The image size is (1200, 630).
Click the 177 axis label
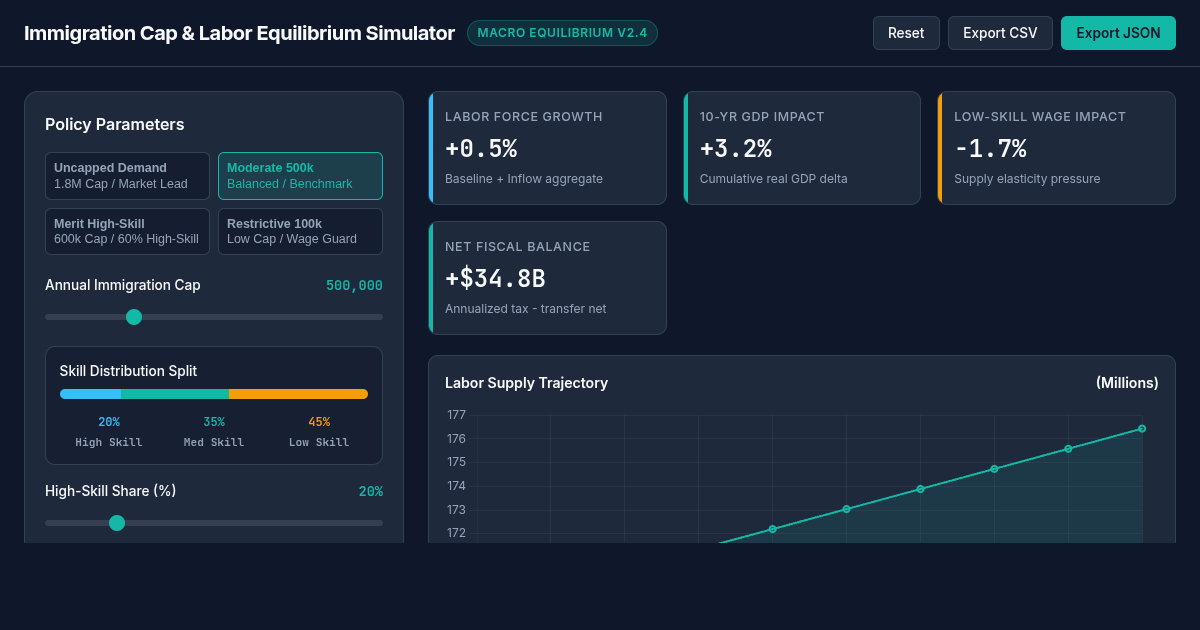pos(456,415)
